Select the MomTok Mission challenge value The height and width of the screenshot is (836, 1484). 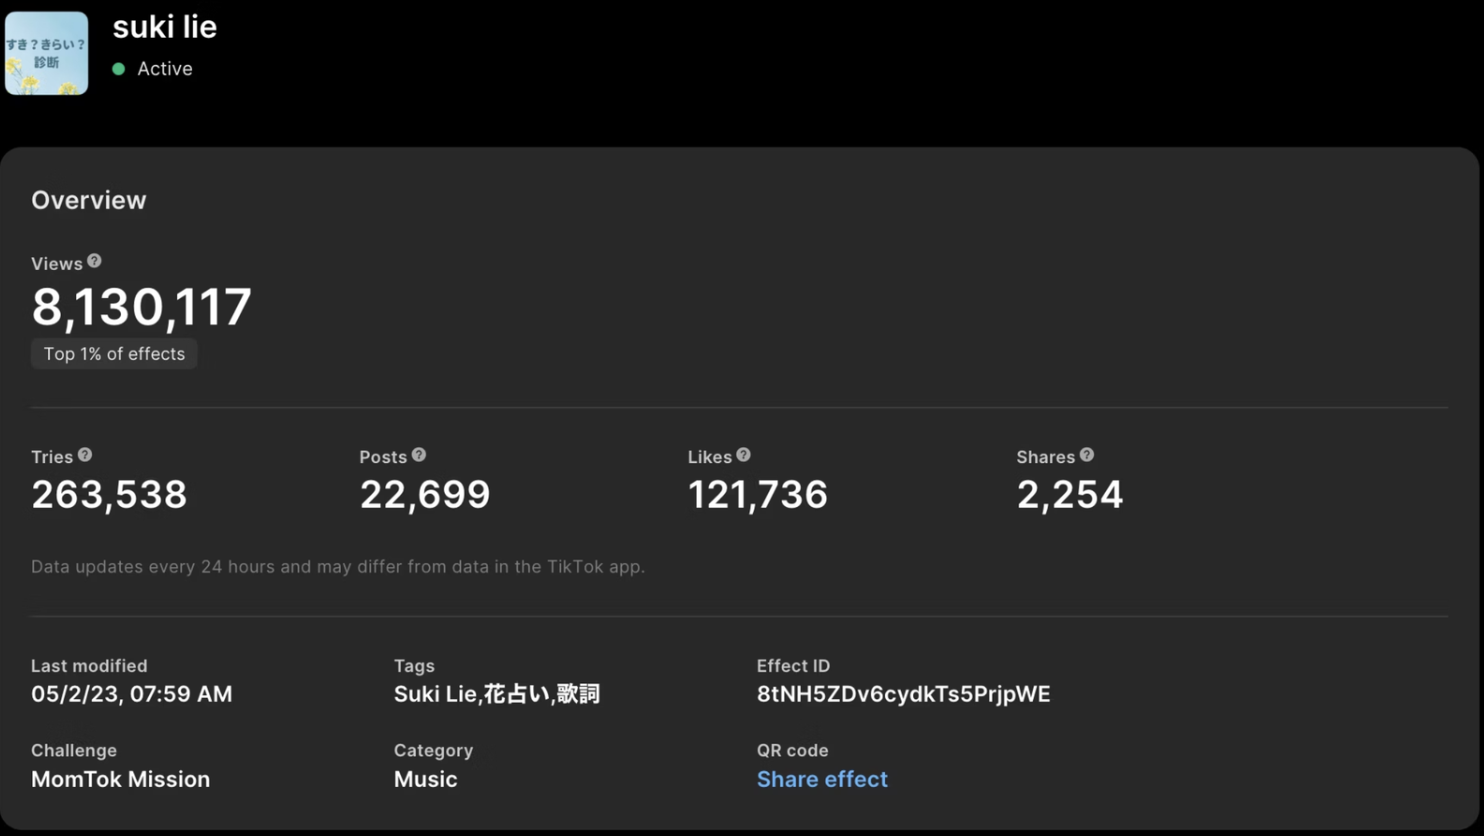[x=121, y=779]
